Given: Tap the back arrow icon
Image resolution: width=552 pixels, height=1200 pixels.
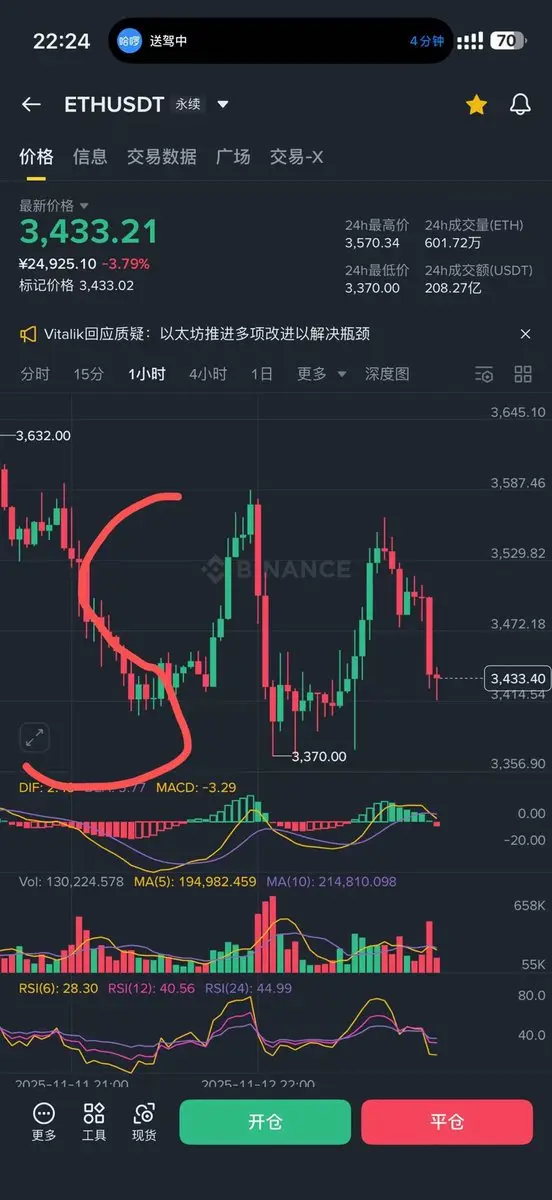Looking at the screenshot, I should [x=31, y=104].
